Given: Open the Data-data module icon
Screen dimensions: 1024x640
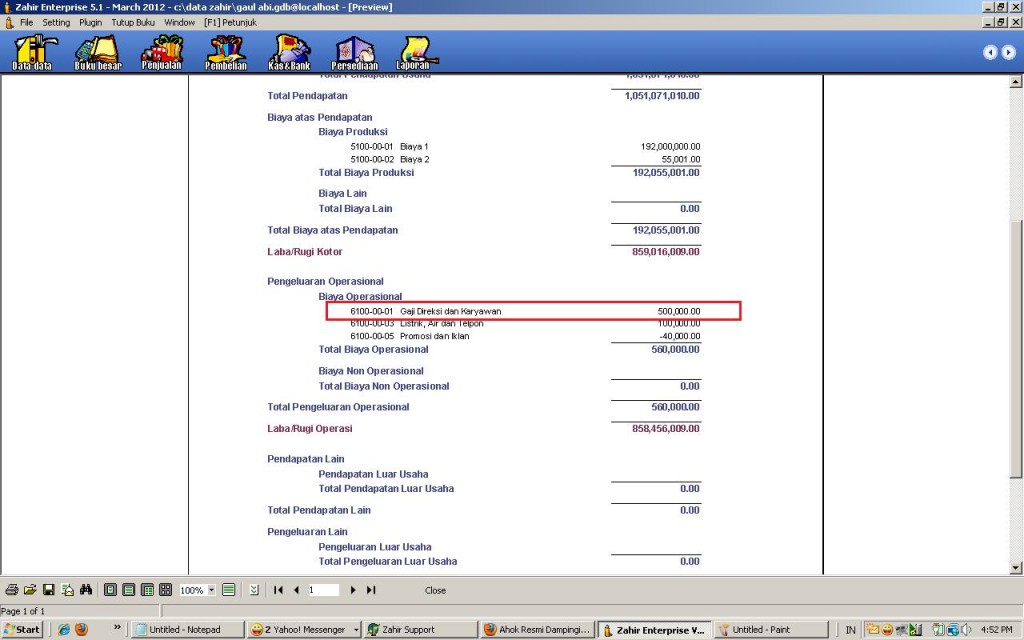Looking at the screenshot, I should [x=33, y=52].
